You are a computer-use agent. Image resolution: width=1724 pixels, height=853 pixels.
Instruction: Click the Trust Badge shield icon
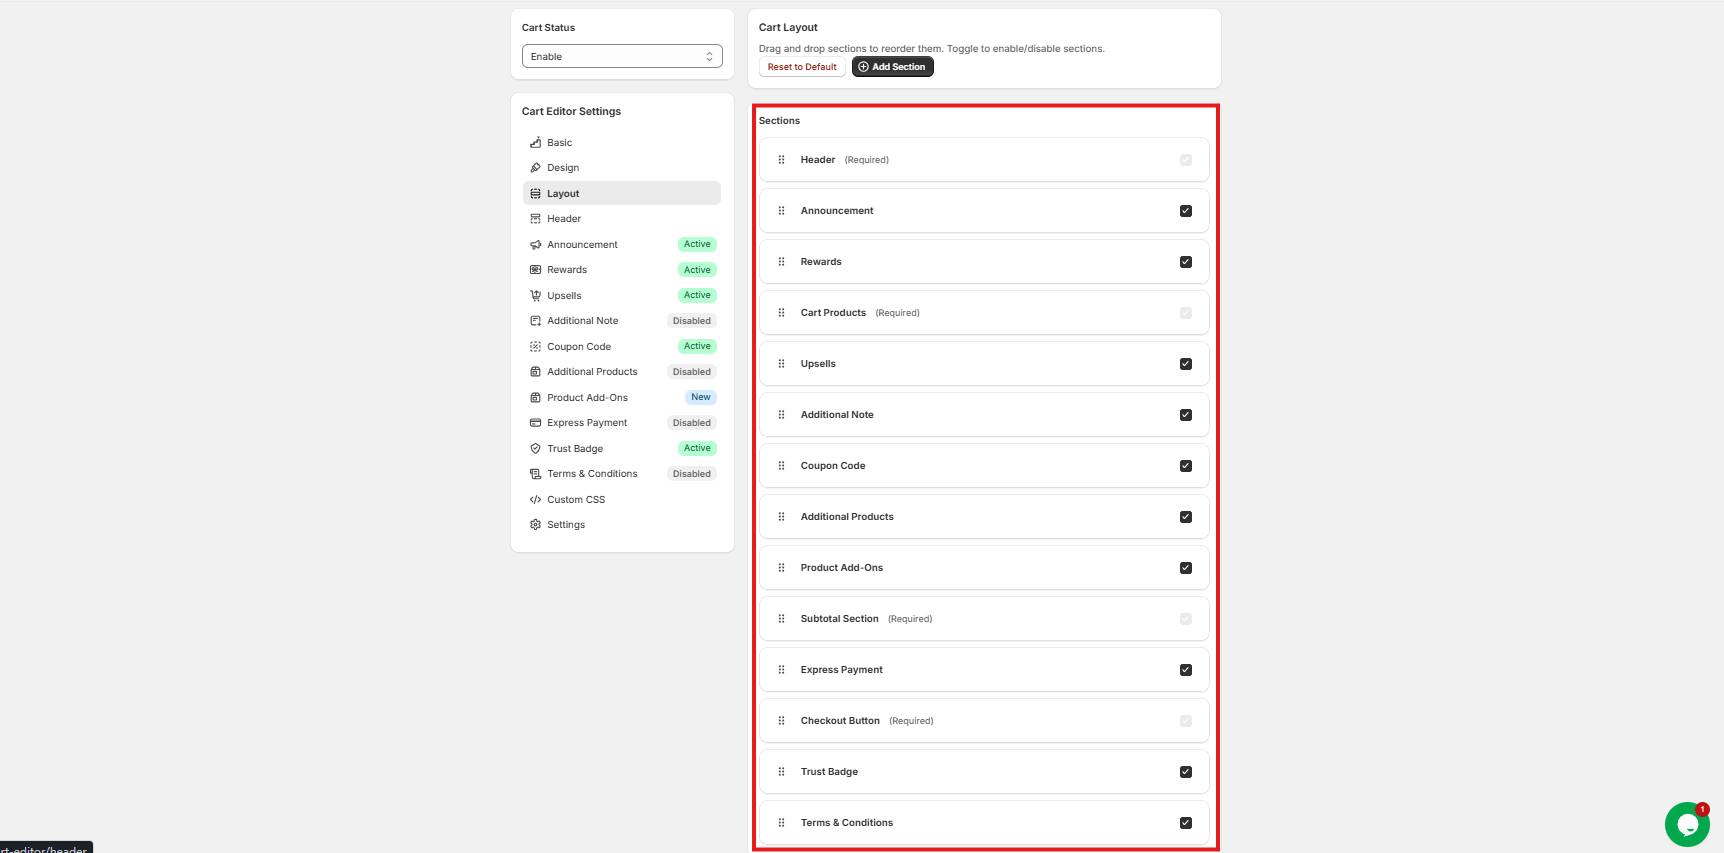pos(535,449)
